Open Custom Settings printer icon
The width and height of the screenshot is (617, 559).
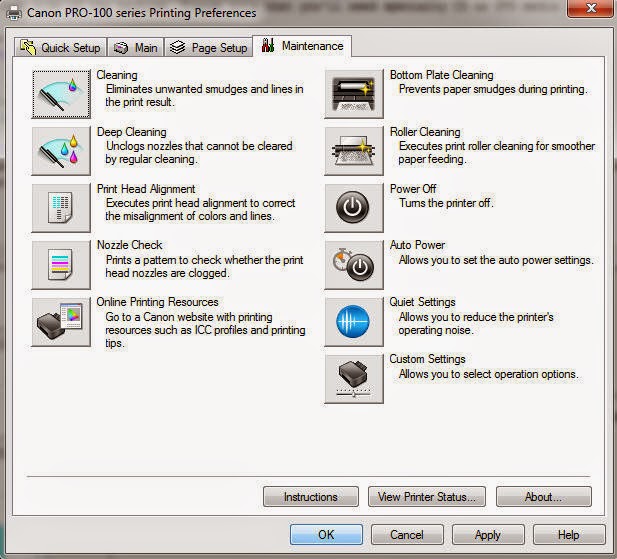tap(354, 379)
